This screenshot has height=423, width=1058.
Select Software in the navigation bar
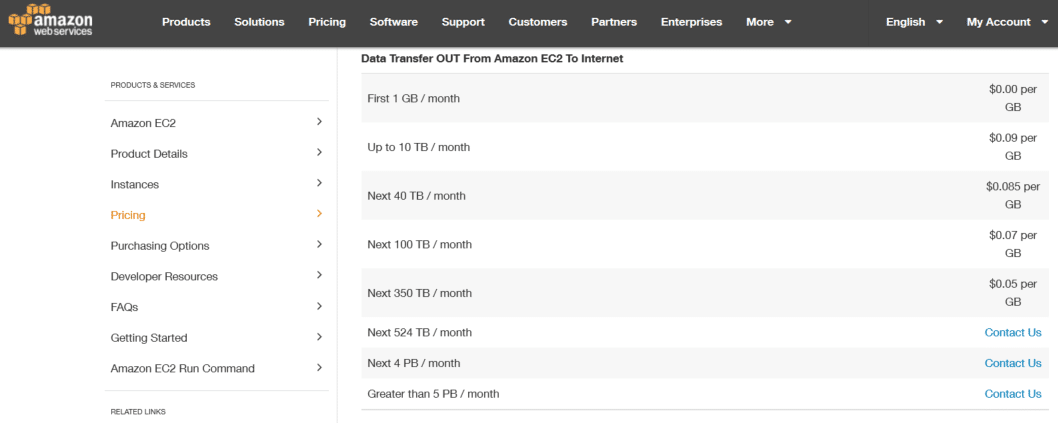click(x=393, y=22)
